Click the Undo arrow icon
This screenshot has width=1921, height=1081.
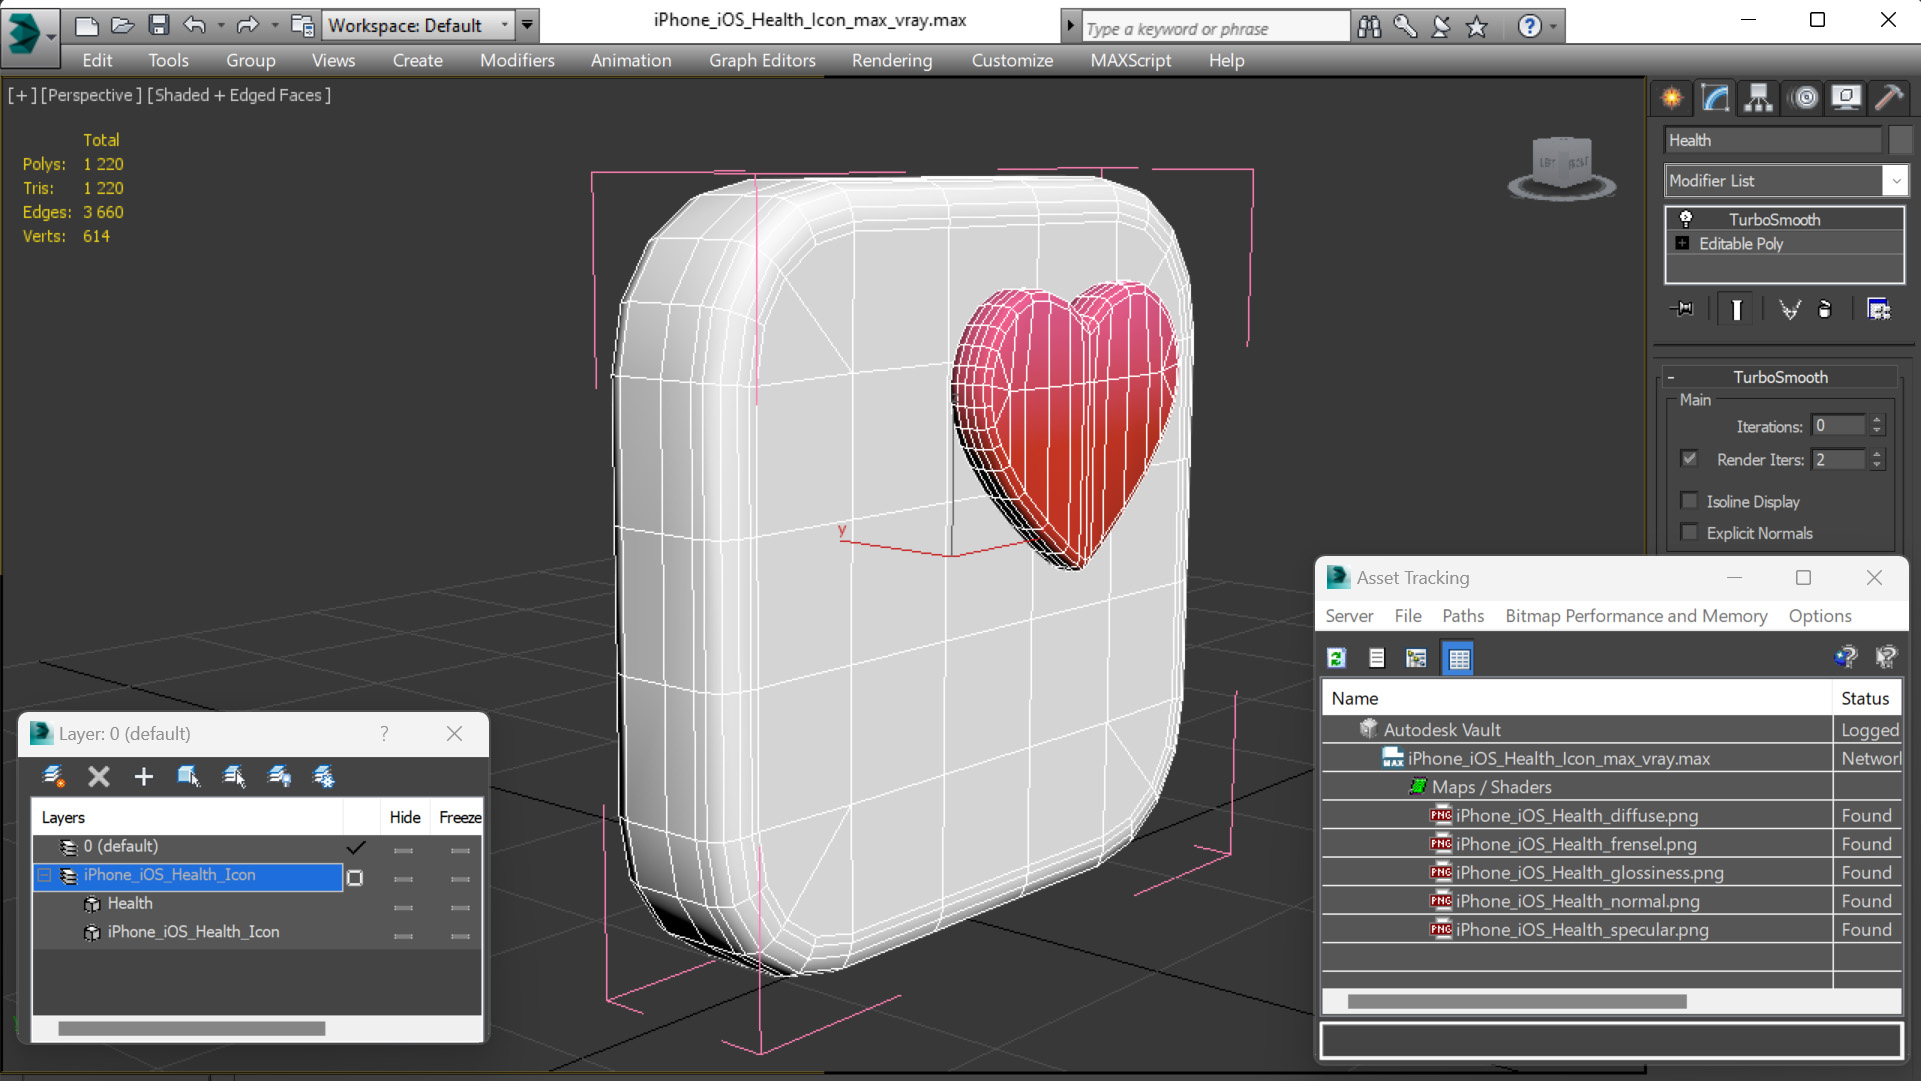pyautogui.click(x=195, y=25)
